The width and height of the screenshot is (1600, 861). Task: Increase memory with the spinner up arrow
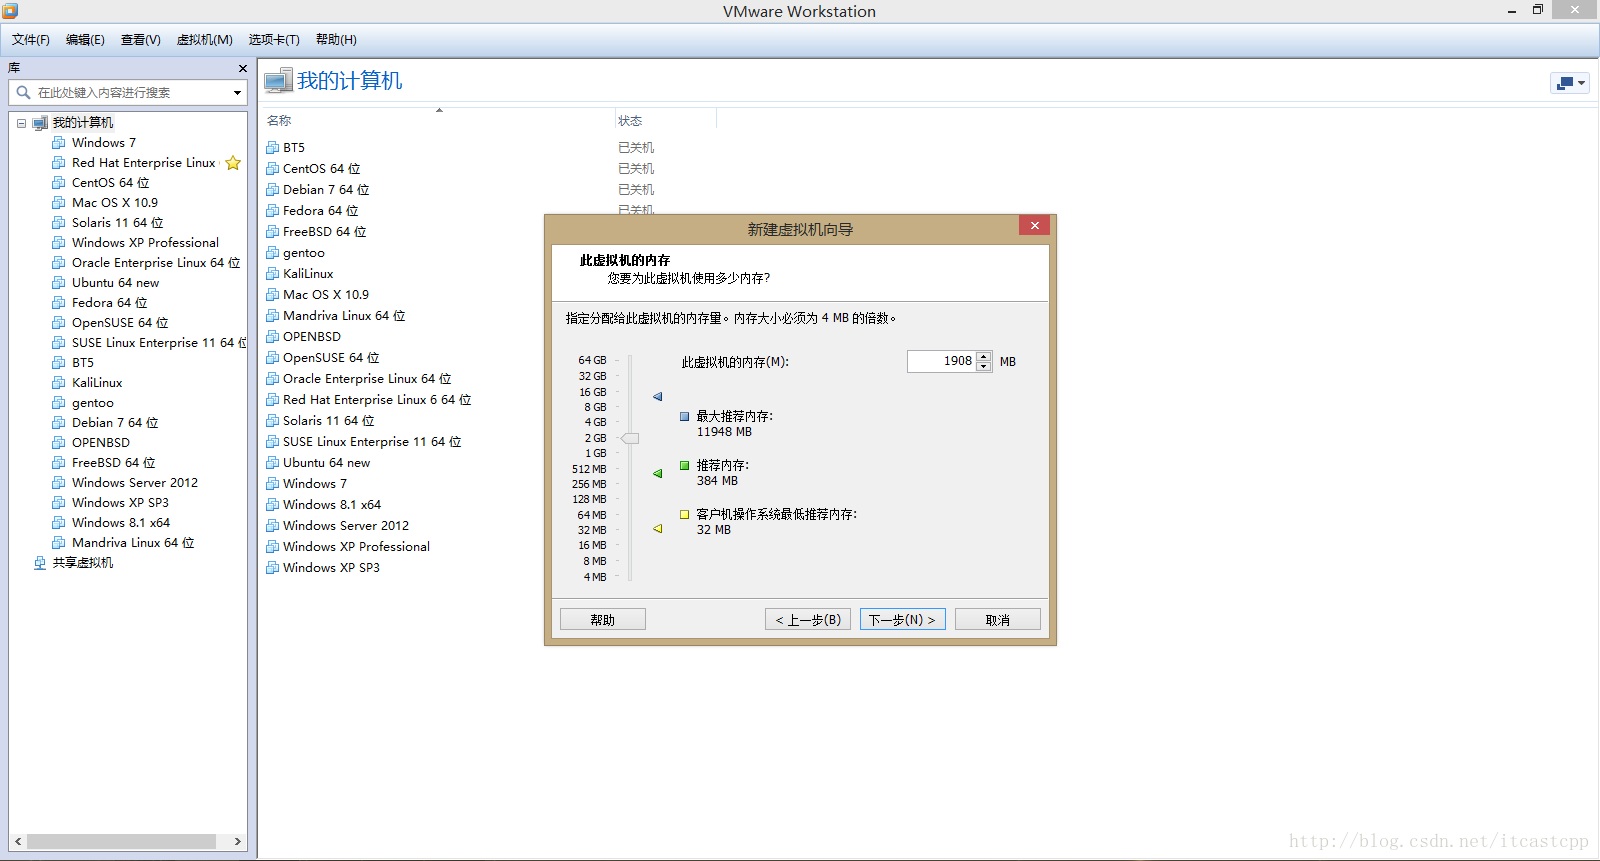tap(984, 356)
